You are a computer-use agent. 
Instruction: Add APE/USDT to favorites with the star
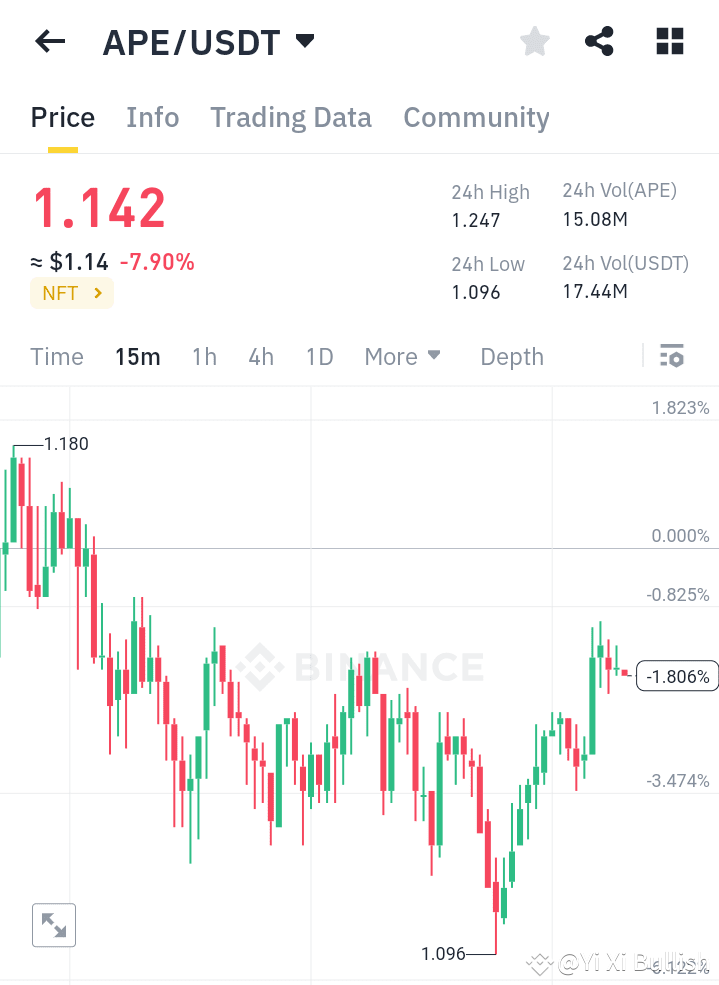coord(534,41)
